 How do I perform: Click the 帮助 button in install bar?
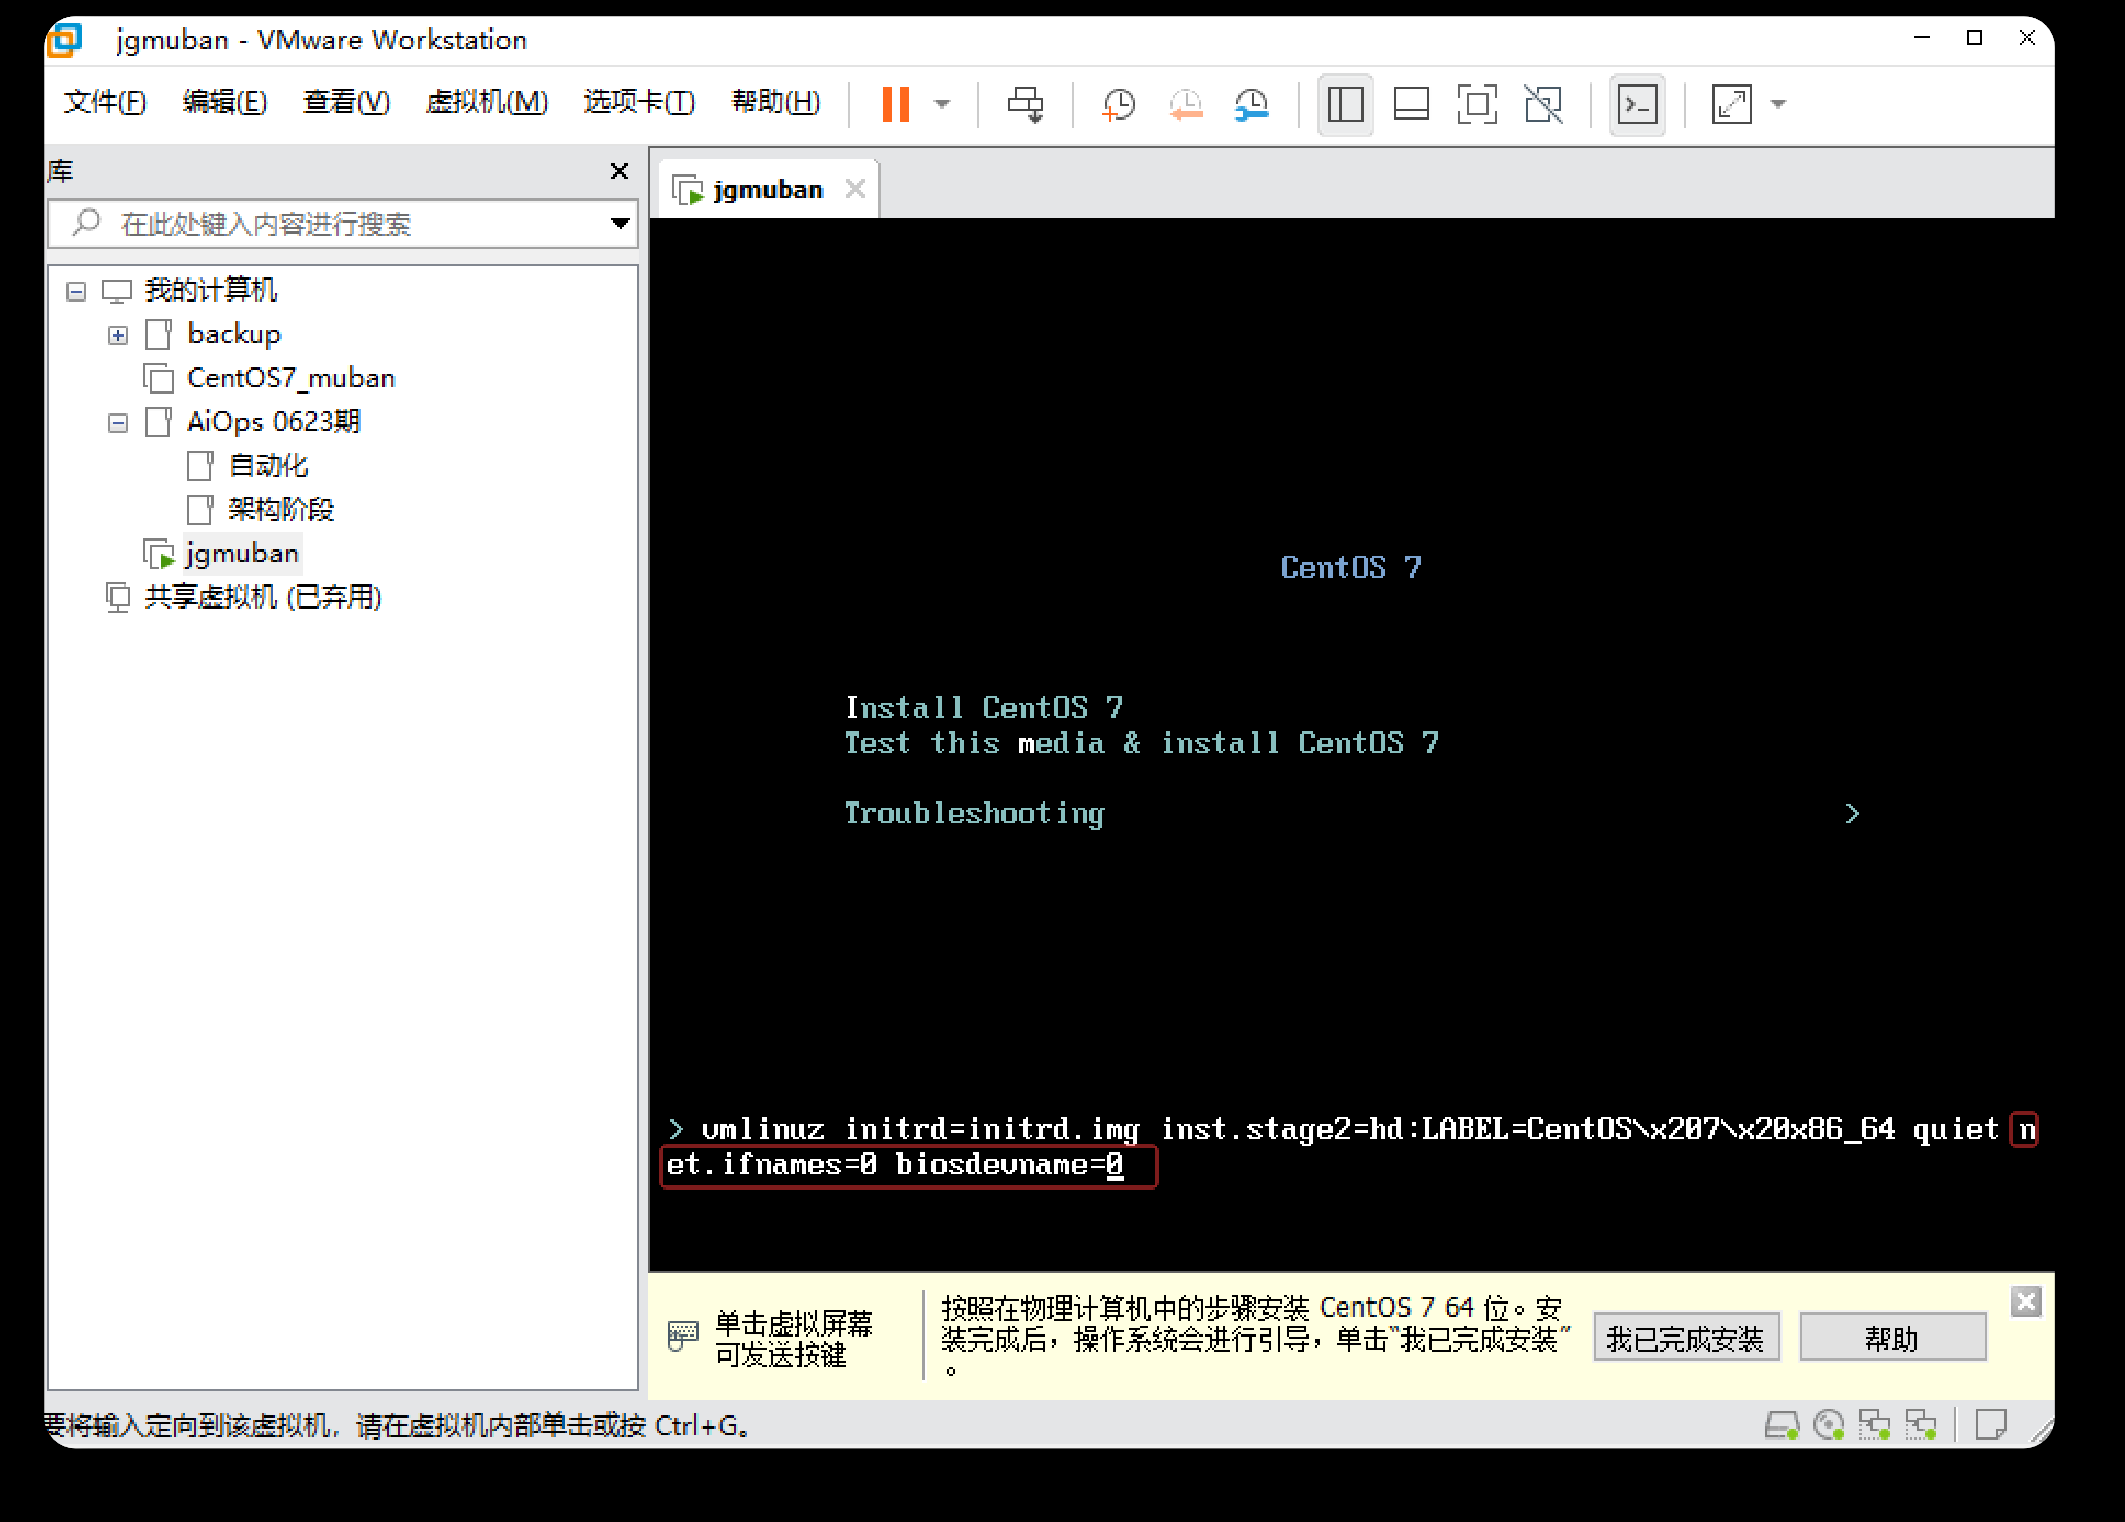pyautogui.click(x=1892, y=1338)
